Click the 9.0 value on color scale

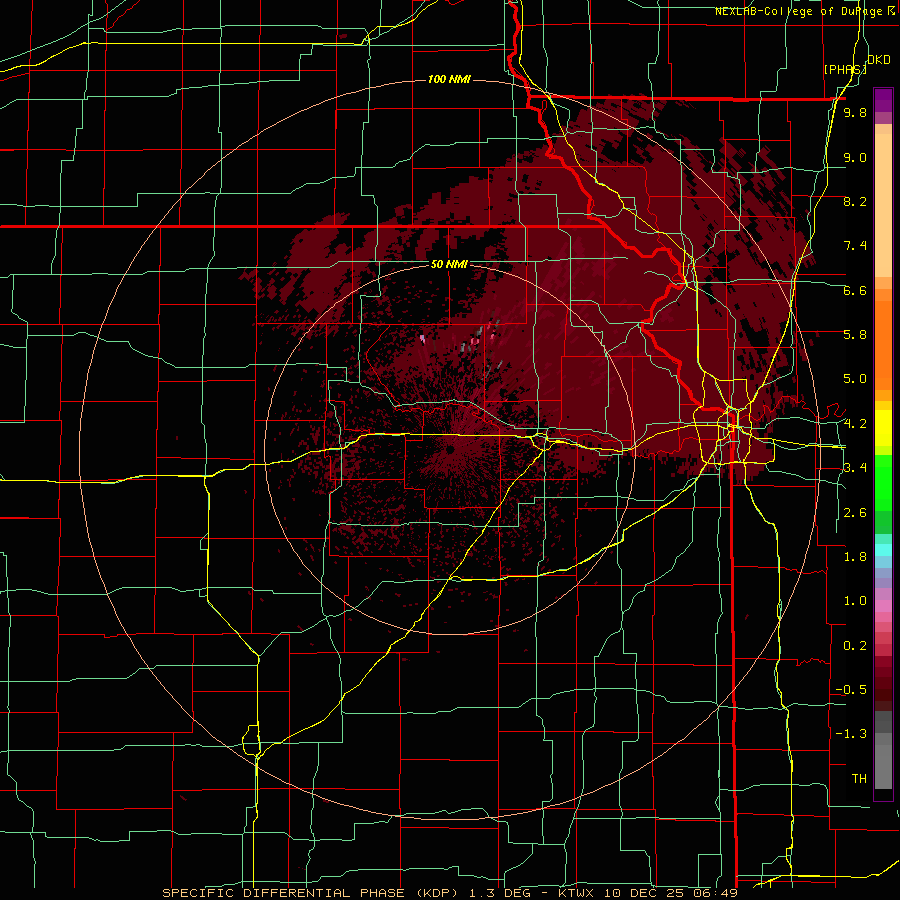point(855,157)
